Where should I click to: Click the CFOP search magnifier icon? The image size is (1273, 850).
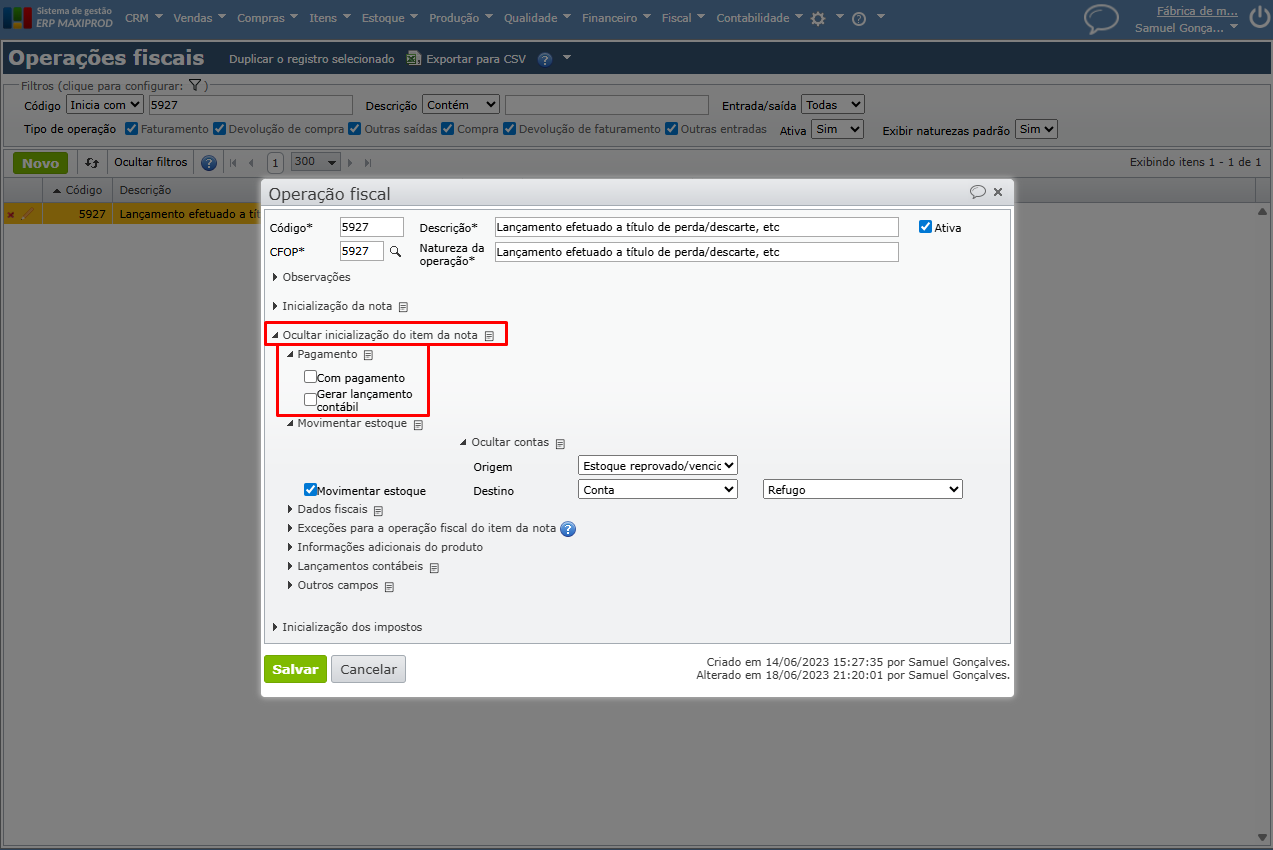(395, 251)
